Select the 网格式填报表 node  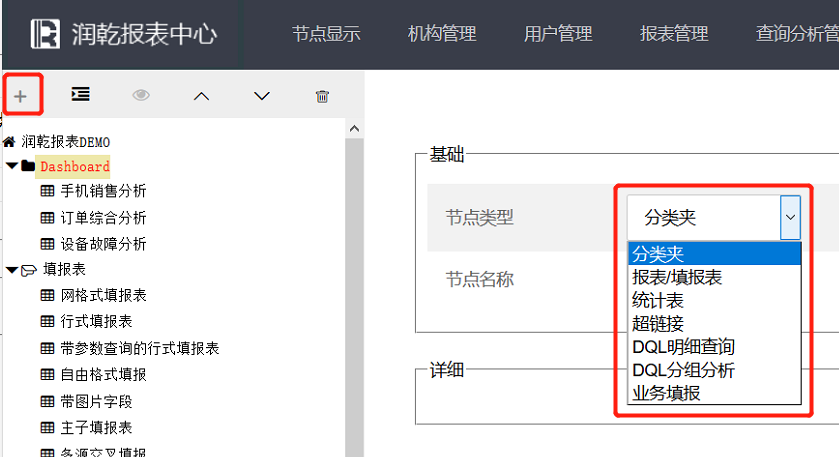(x=103, y=295)
